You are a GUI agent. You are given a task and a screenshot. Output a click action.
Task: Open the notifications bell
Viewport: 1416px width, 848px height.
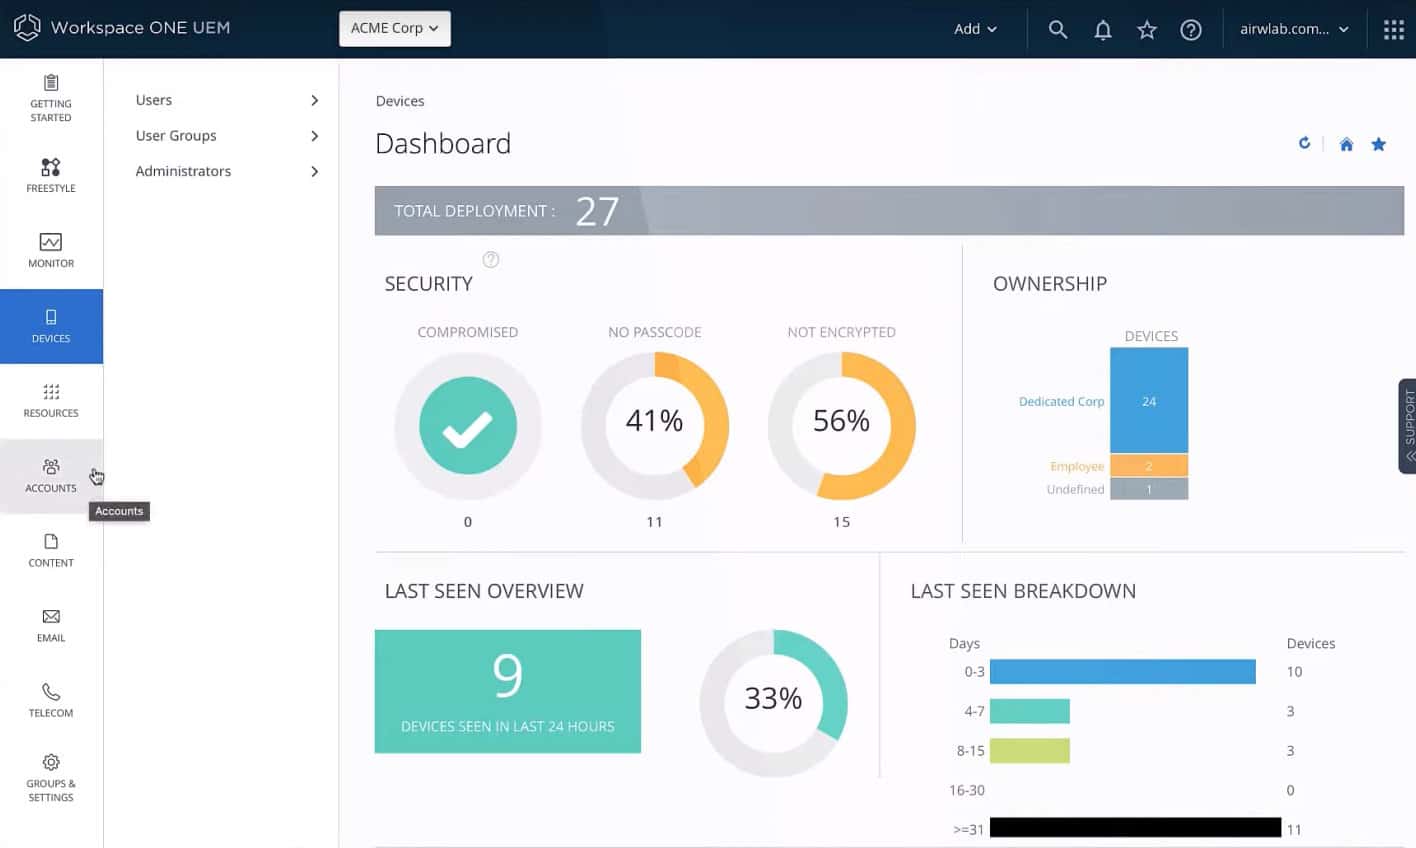1103,29
